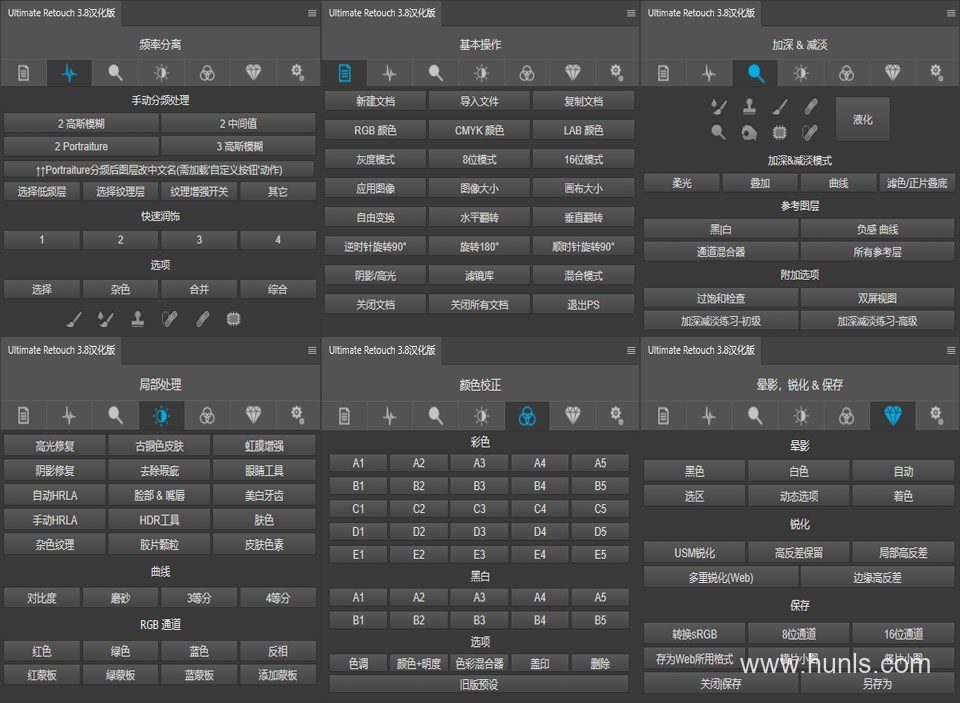Select the highlighted magnifier tab in 加深 & 减淡 panel
960x703 pixels.
755,73
